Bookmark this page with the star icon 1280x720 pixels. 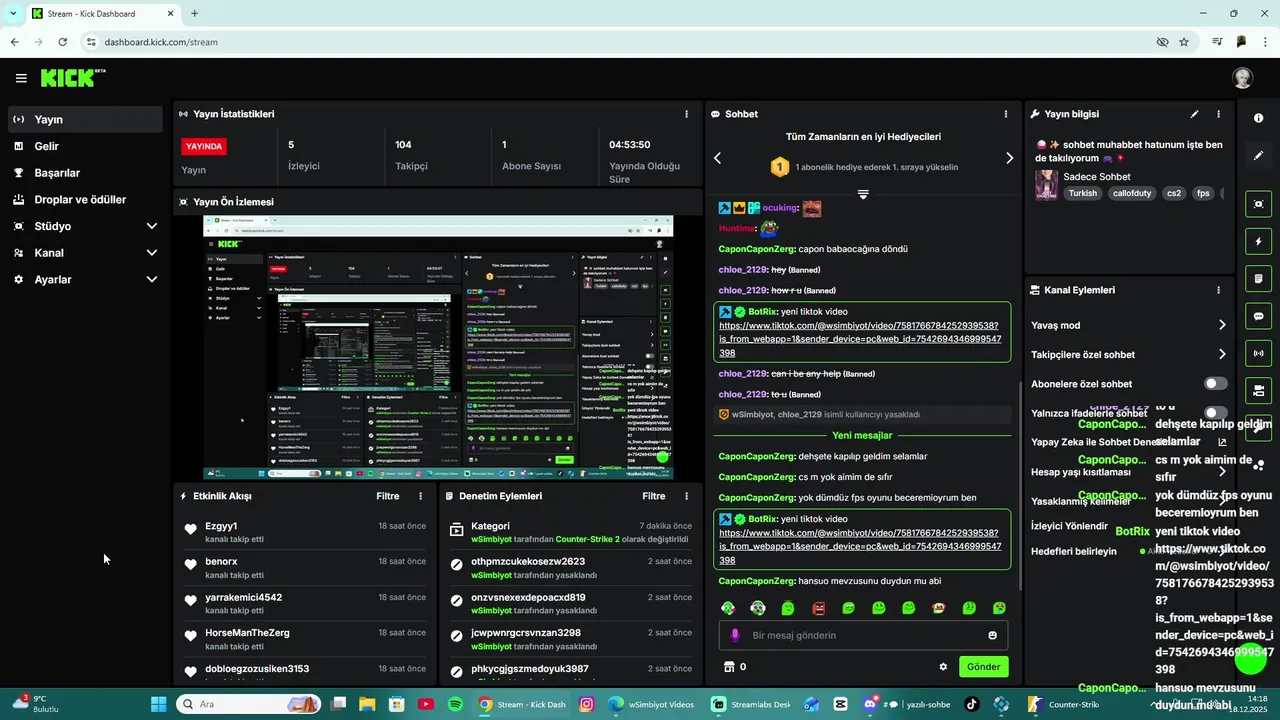pos(1184,42)
